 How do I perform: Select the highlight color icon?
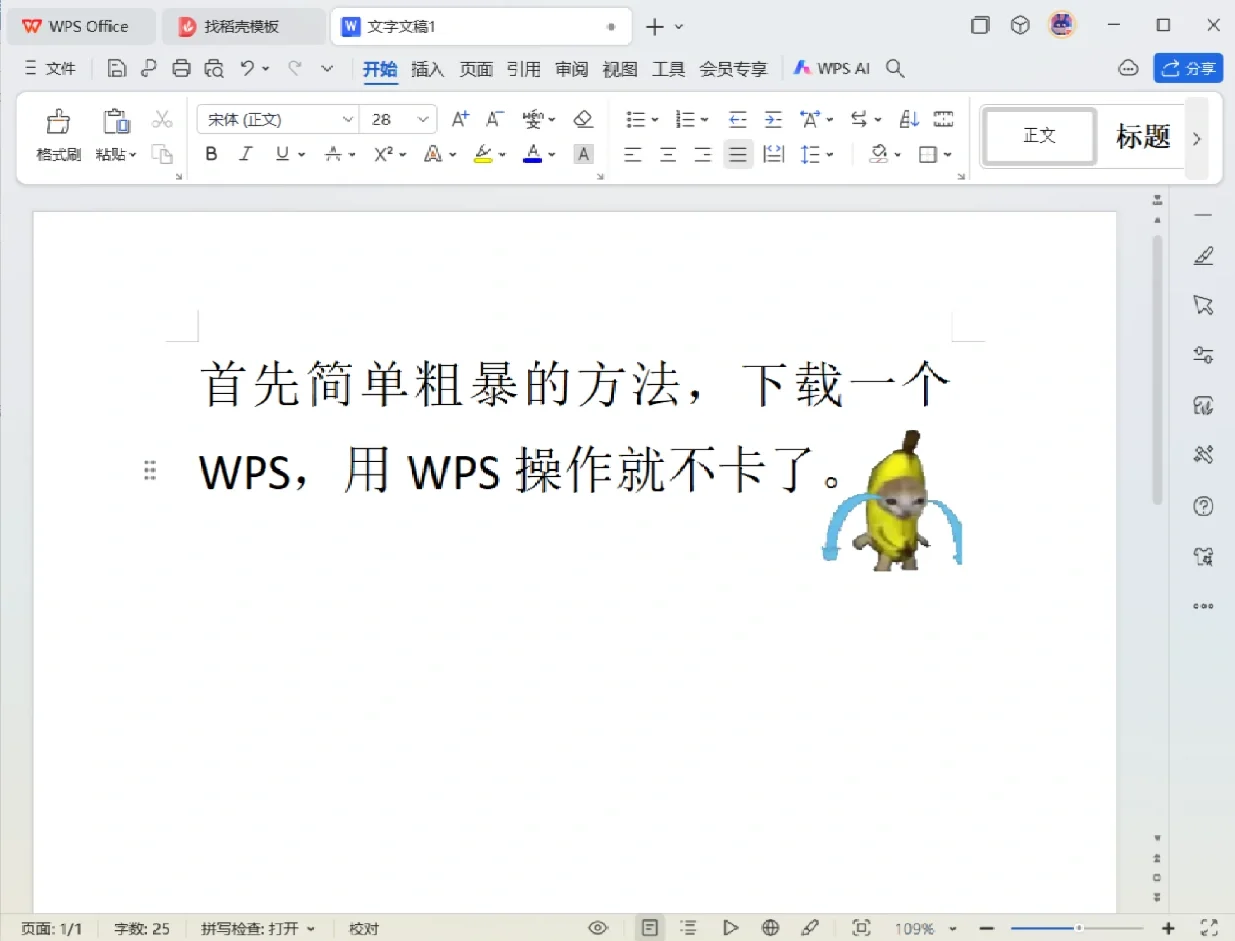[x=483, y=154]
